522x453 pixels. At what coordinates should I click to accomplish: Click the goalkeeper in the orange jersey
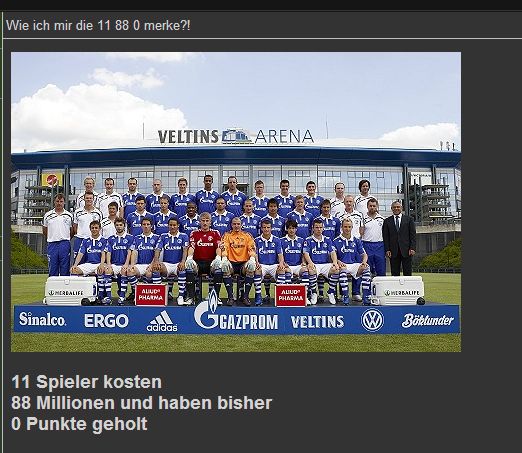coord(237,258)
